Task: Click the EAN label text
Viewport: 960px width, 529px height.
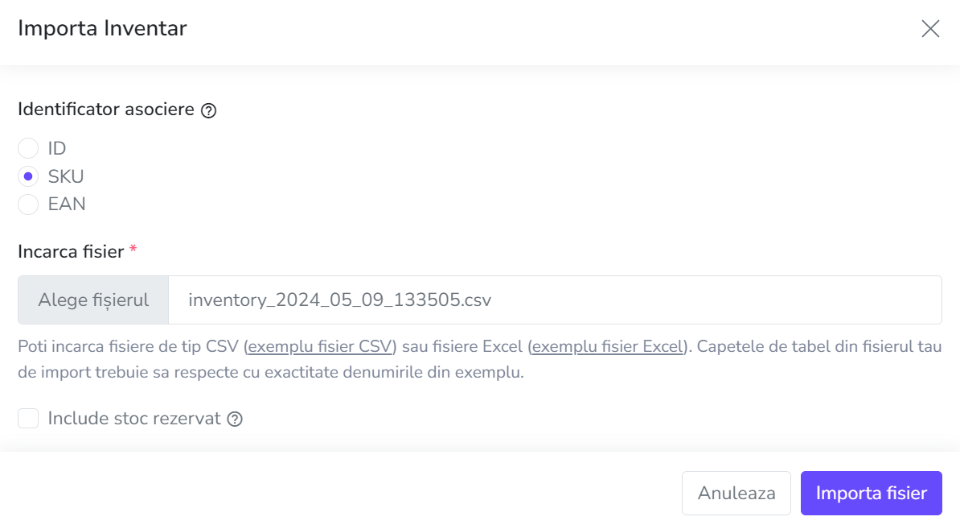Action: [67, 204]
